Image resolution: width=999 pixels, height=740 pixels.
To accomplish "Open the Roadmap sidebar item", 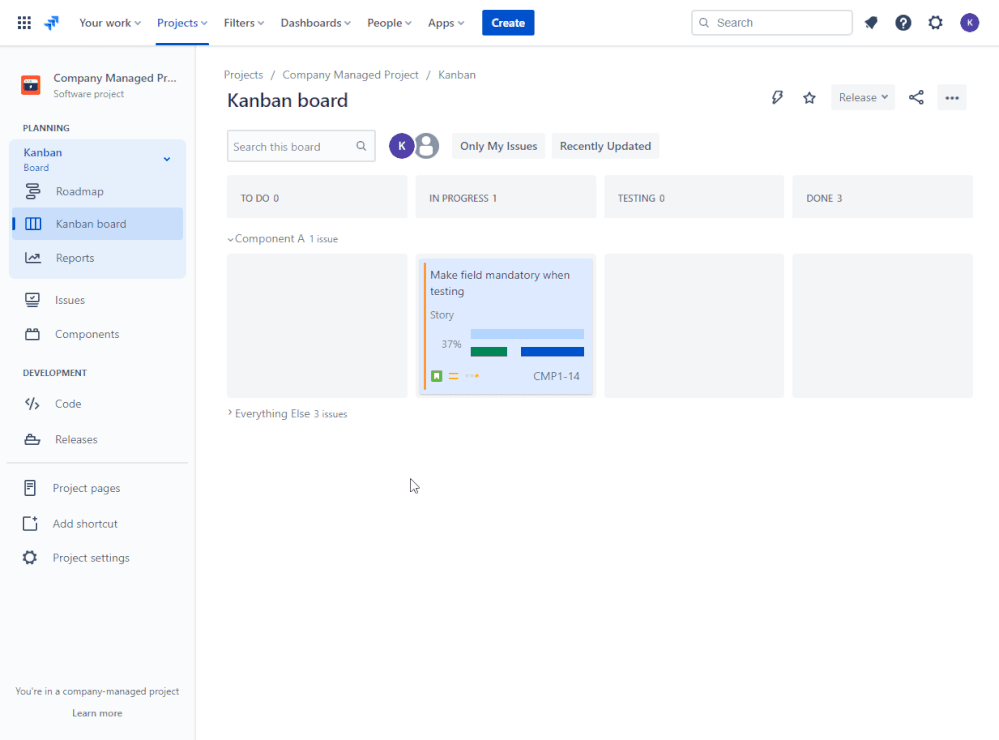I will pos(97,191).
